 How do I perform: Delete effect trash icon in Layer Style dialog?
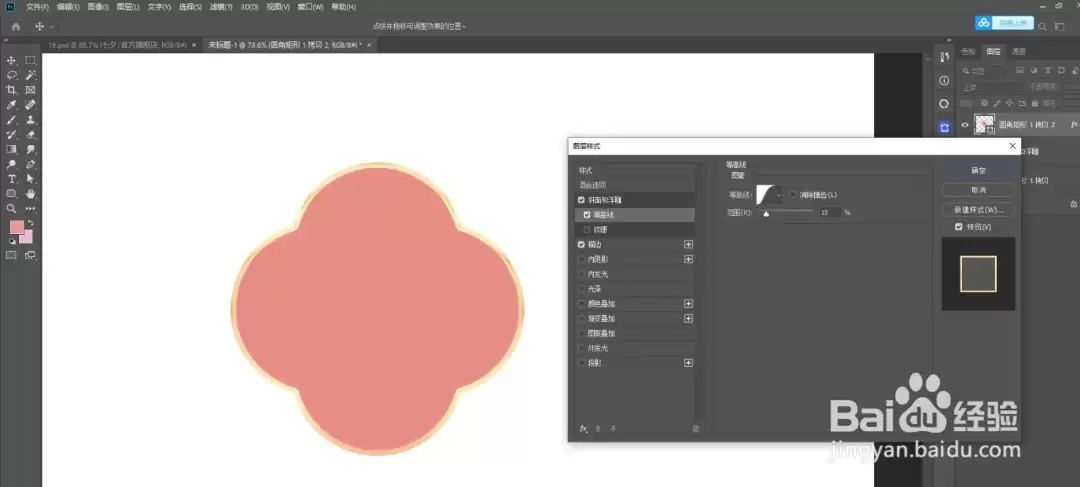click(695, 428)
